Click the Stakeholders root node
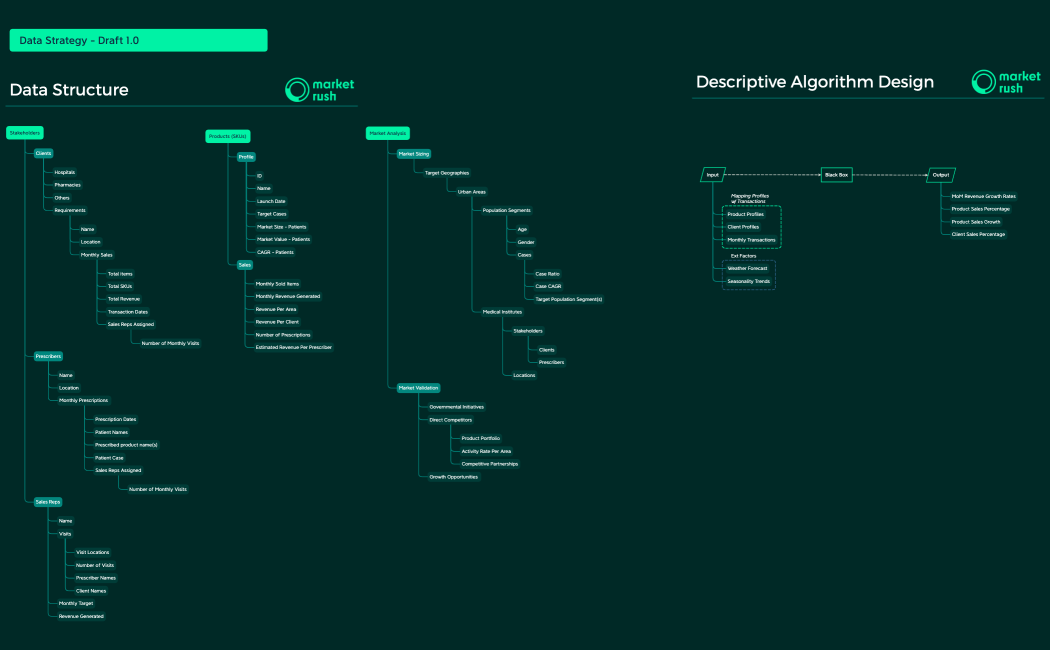The image size is (1050, 650). click(24, 132)
